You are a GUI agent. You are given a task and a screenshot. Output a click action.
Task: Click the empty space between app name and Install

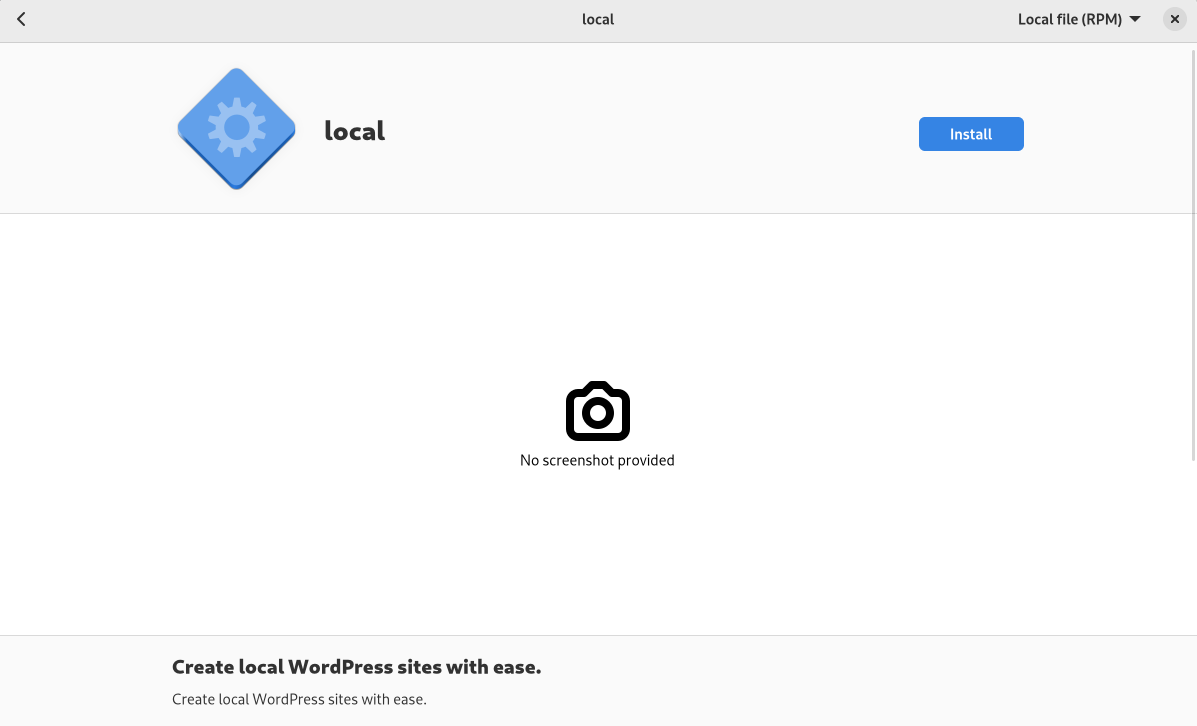coord(650,132)
